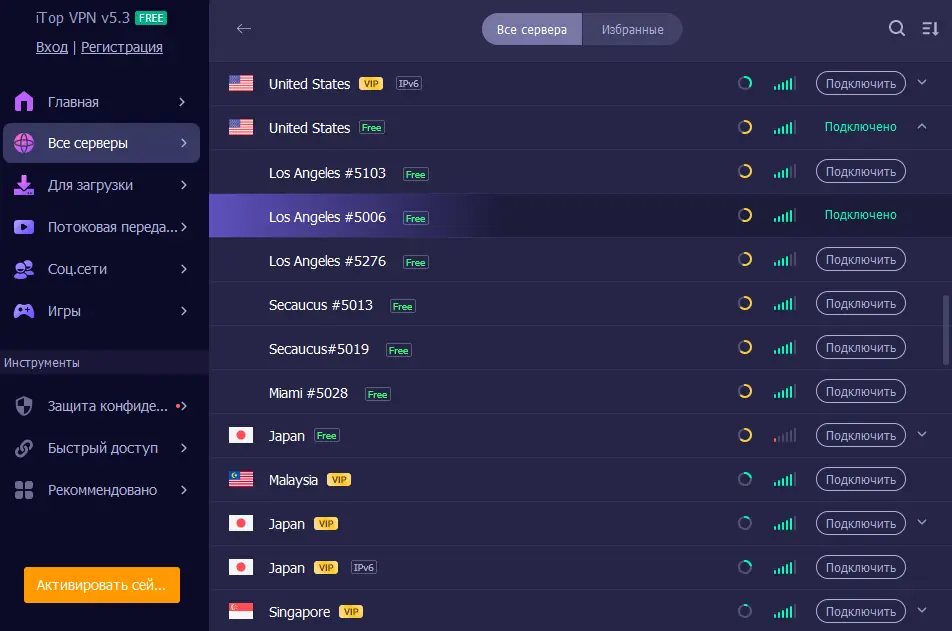
Task: Collapse the United States Free server group
Action: pyautogui.click(x=922, y=127)
